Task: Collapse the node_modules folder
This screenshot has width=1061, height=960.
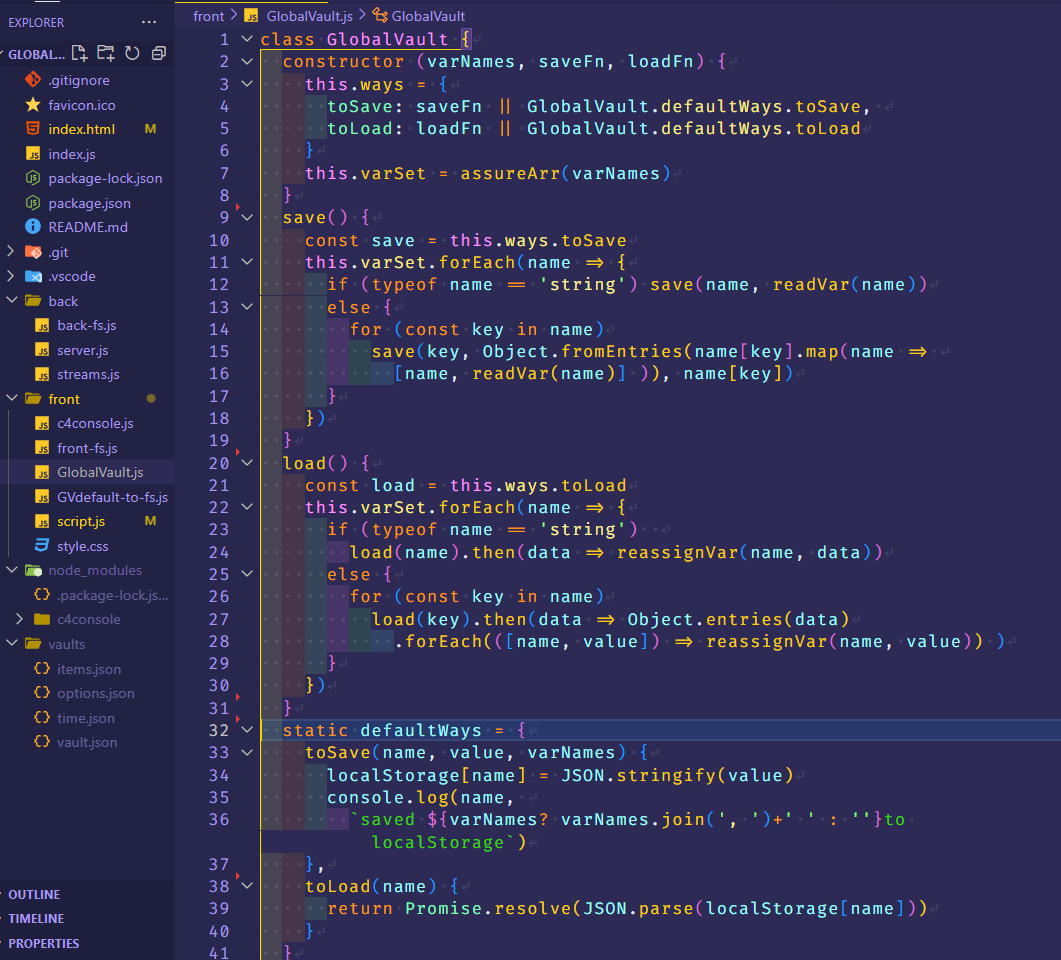Action: click(11, 570)
